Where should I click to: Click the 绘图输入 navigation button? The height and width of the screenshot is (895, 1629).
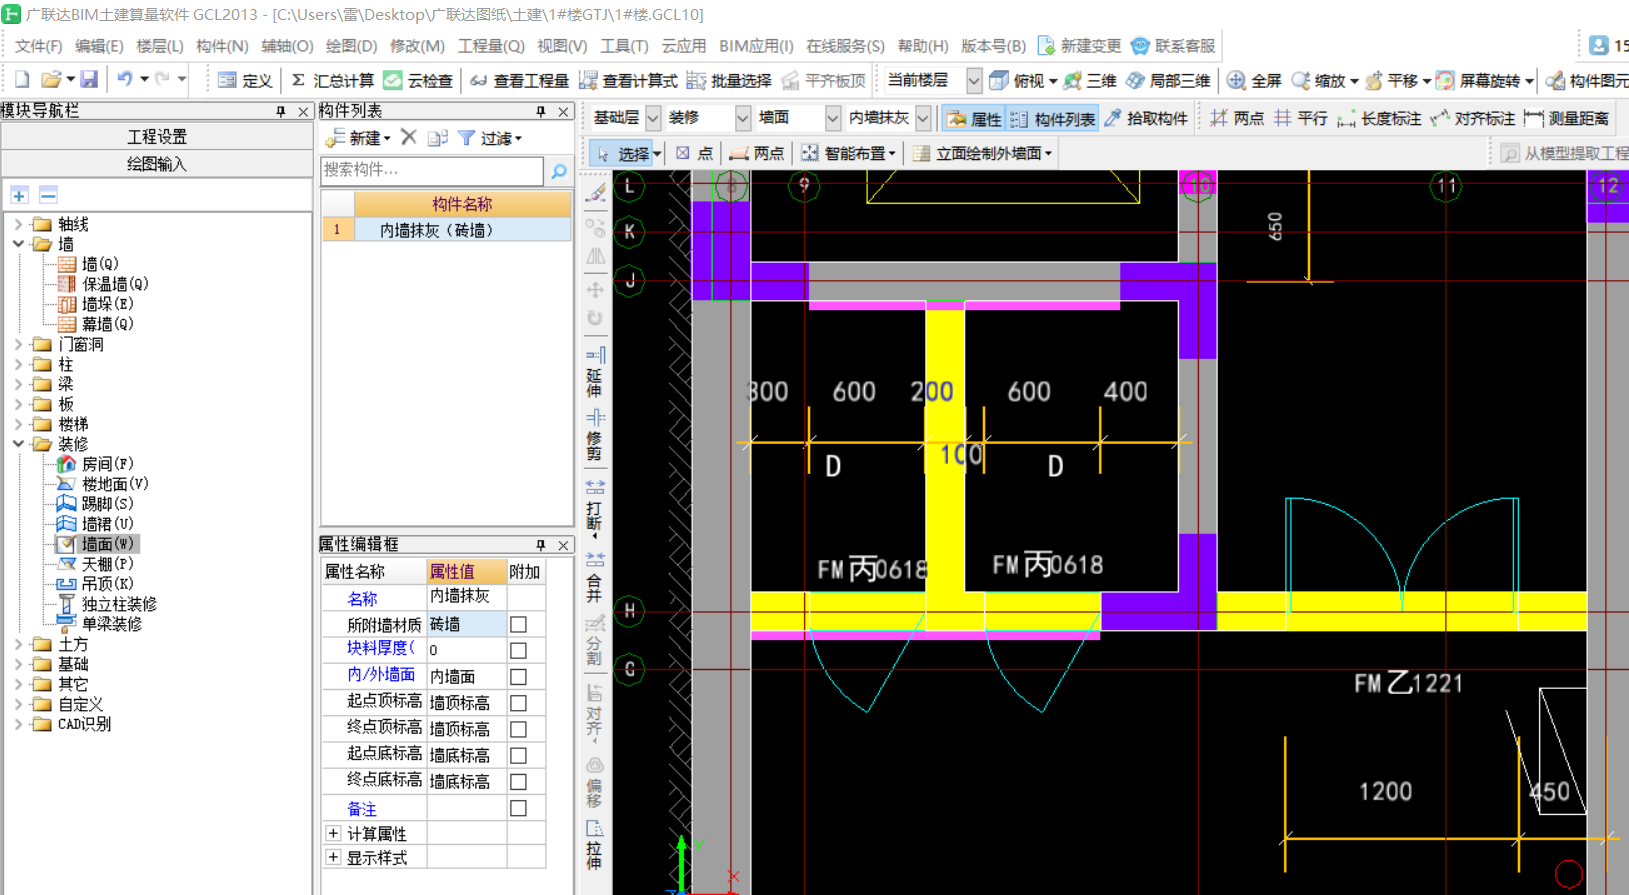pos(157,164)
